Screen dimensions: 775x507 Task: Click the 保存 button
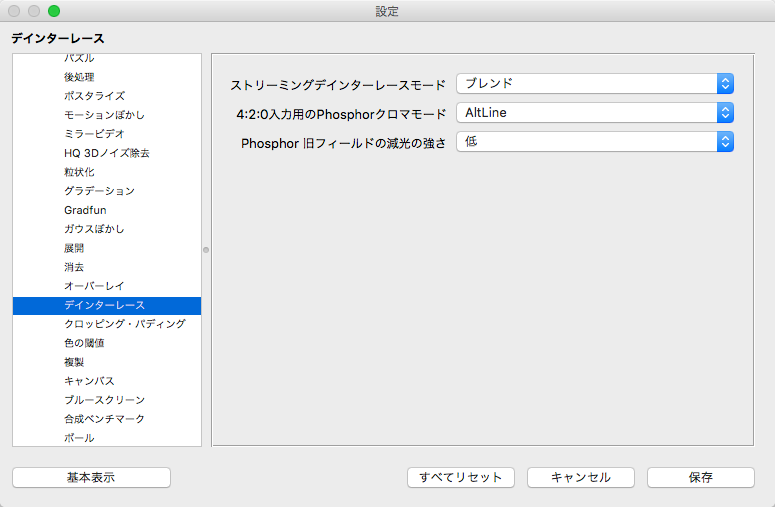click(x=701, y=477)
